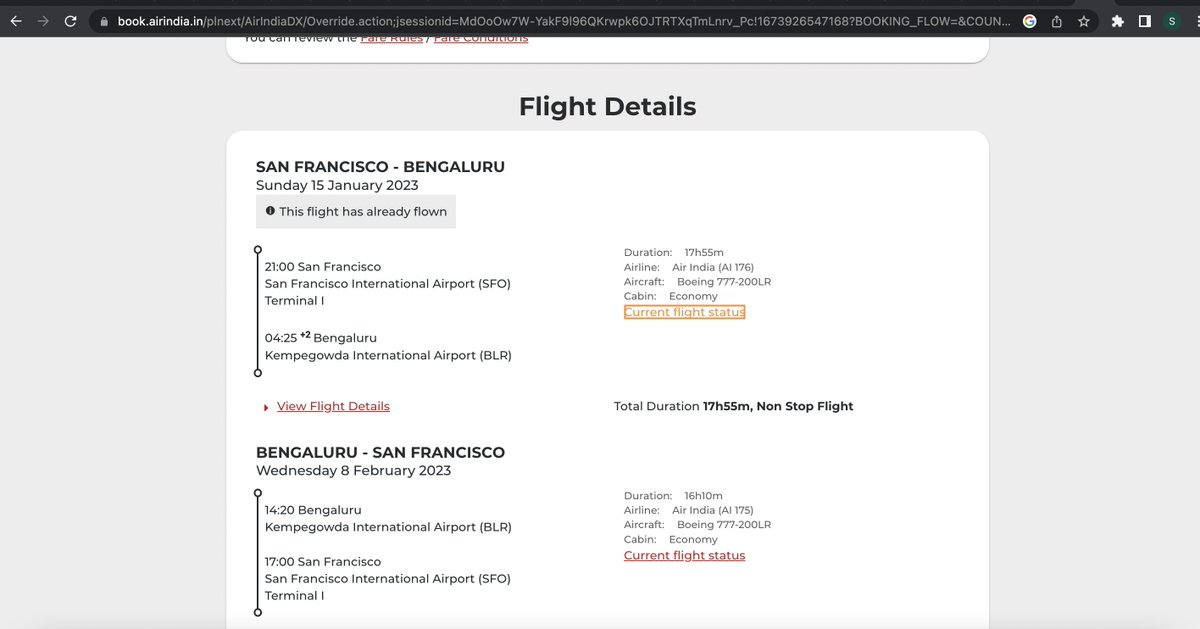View site security info via lock icon

coord(103,21)
